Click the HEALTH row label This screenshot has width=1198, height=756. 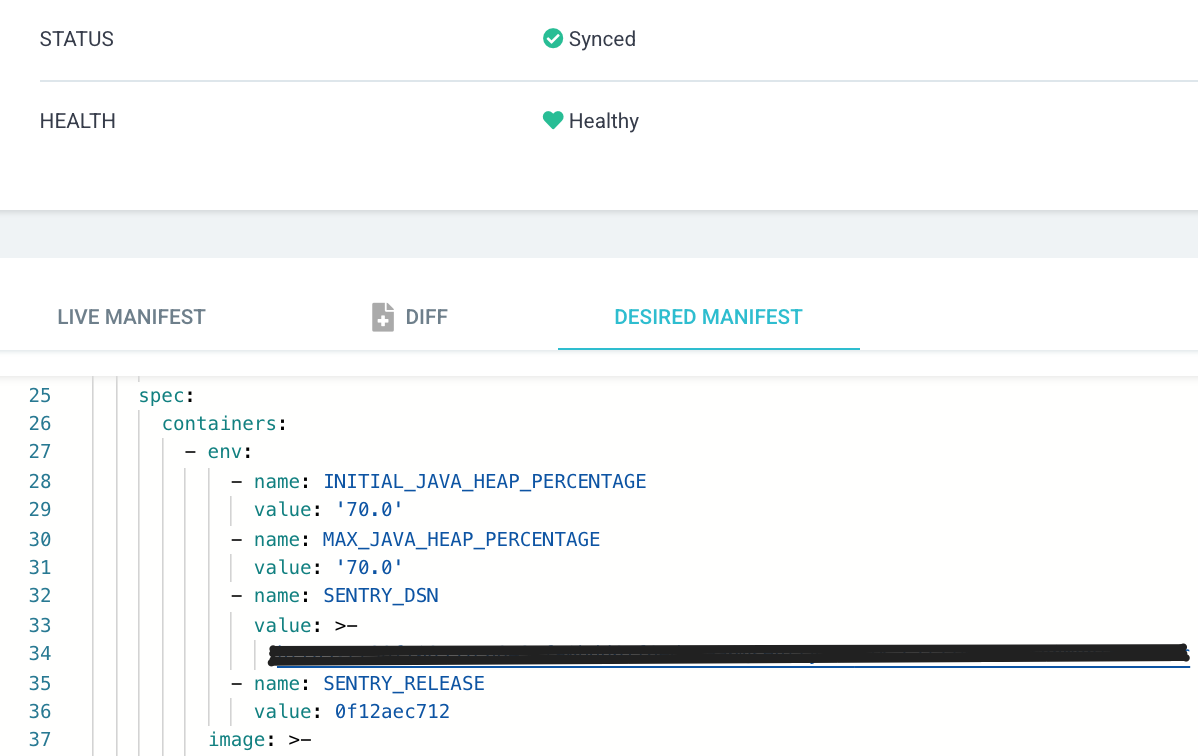77,120
